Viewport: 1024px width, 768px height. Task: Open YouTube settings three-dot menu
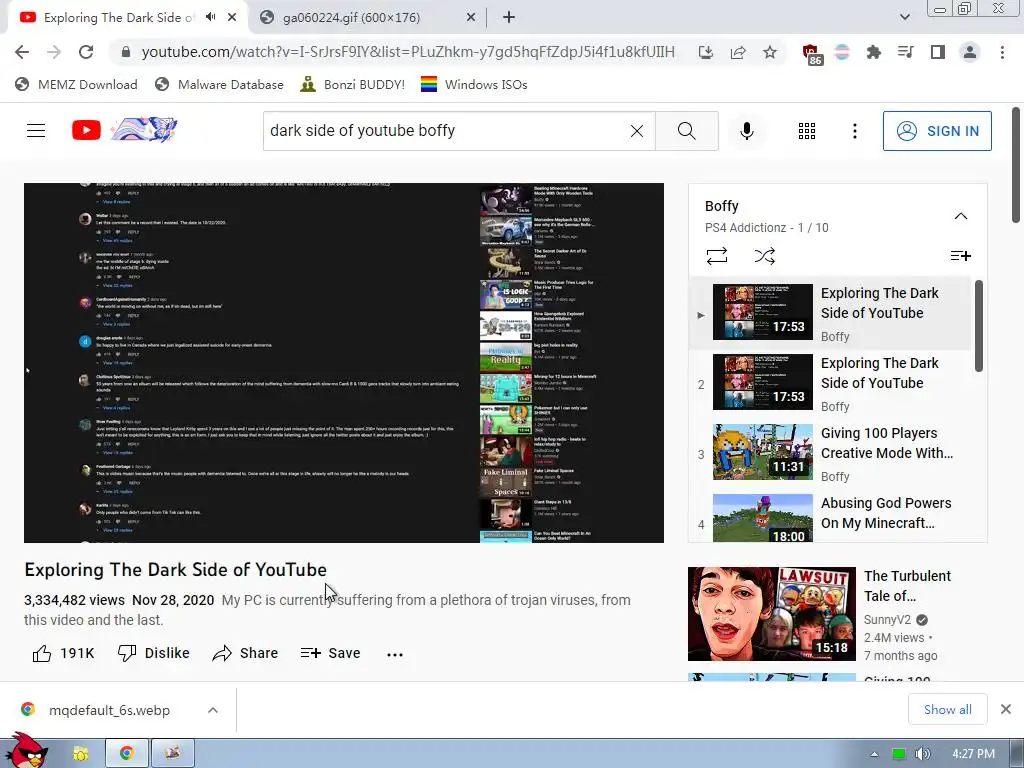point(854,131)
